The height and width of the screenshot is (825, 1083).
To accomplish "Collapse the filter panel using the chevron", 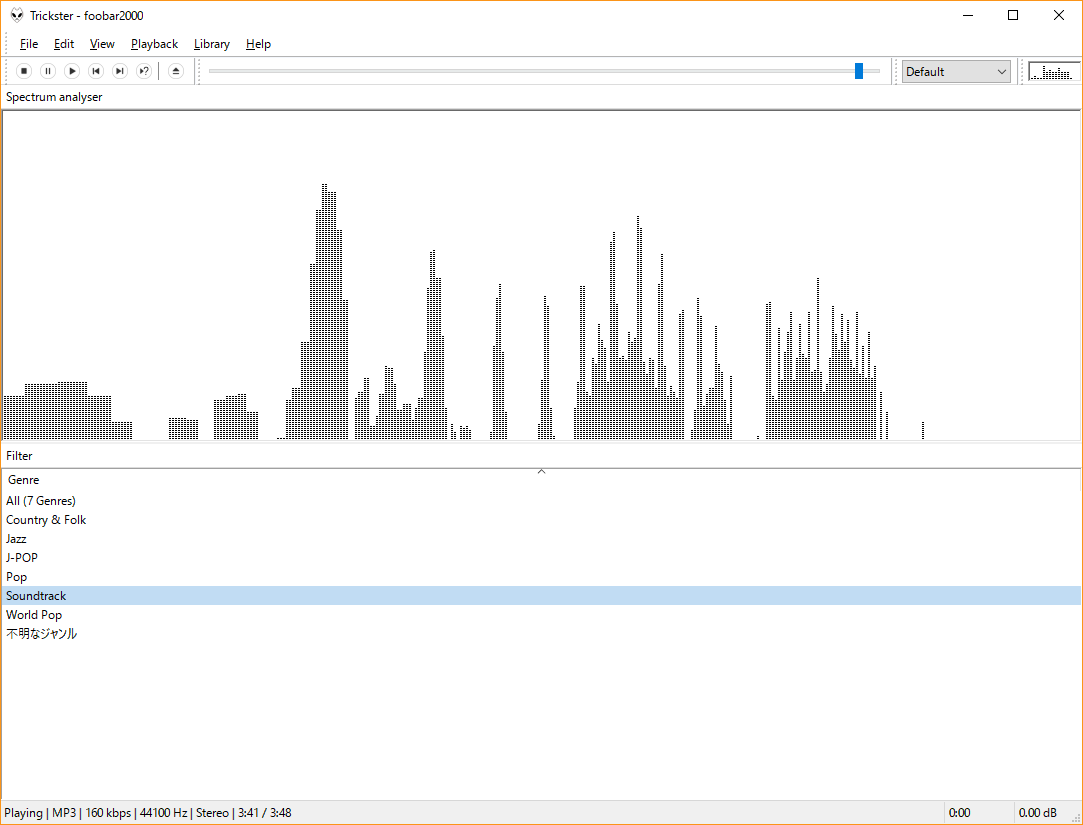I will coord(541,471).
